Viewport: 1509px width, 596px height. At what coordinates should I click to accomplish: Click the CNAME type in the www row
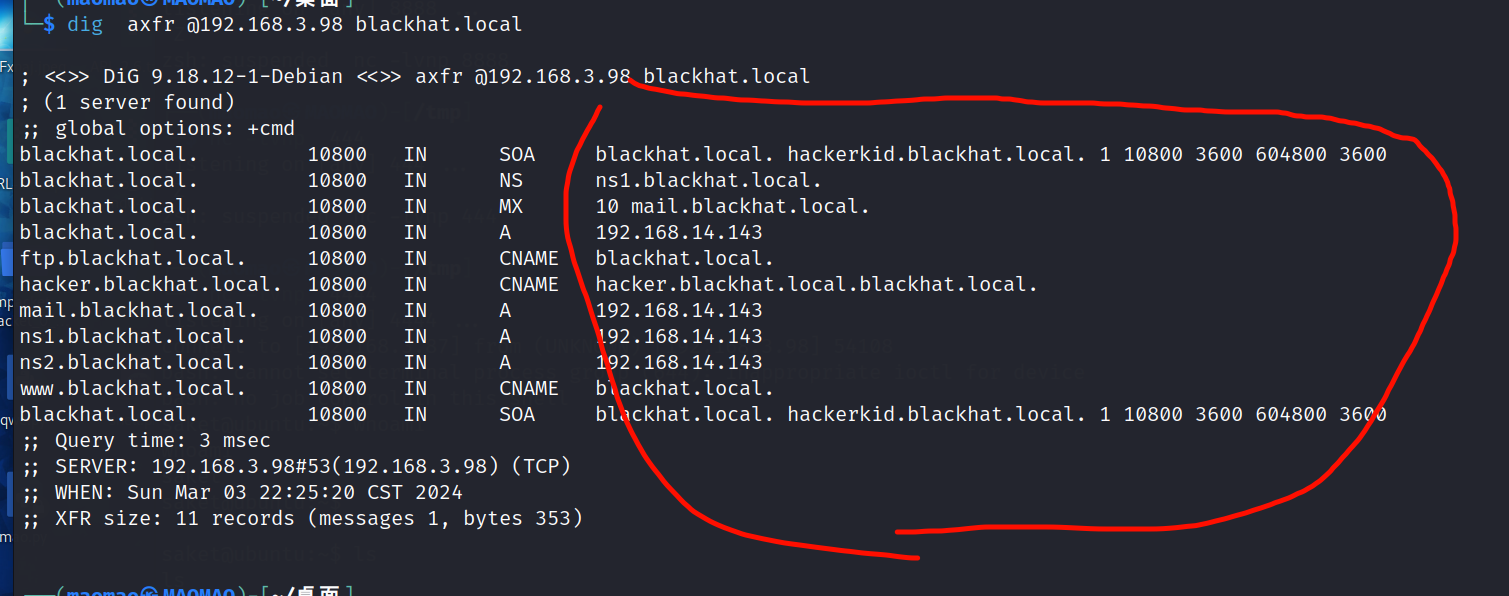coord(529,388)
